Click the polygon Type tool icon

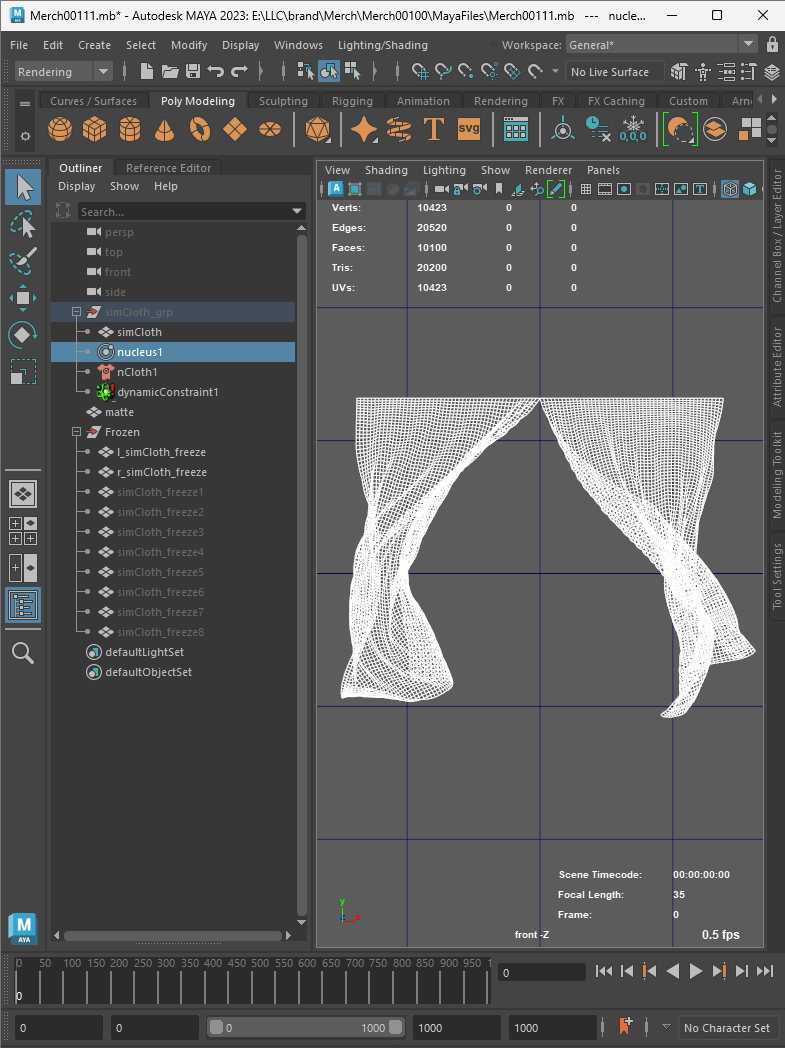tap(434, 129)
